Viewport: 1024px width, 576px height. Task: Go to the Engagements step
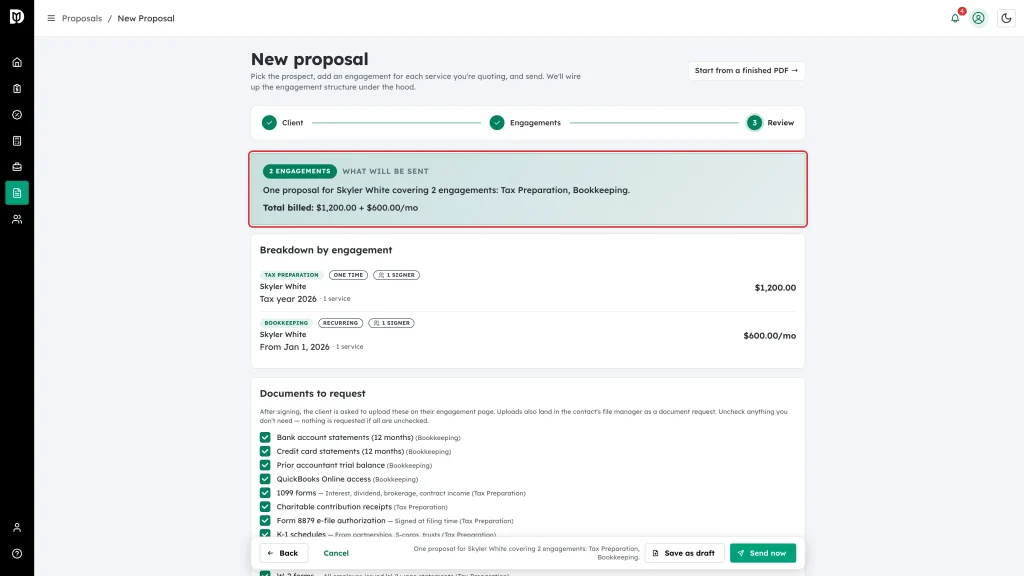[x=525, y=123]
